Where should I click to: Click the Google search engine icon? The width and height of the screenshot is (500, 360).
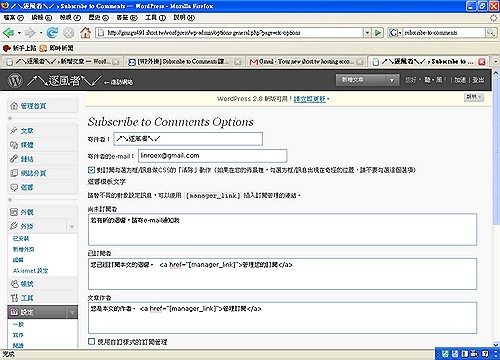(x=393, y=33)
